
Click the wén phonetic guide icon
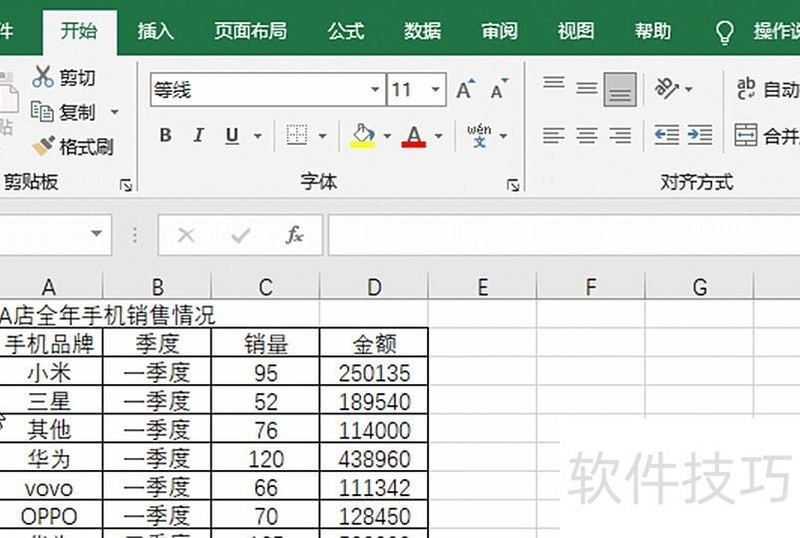click(479, 136)
